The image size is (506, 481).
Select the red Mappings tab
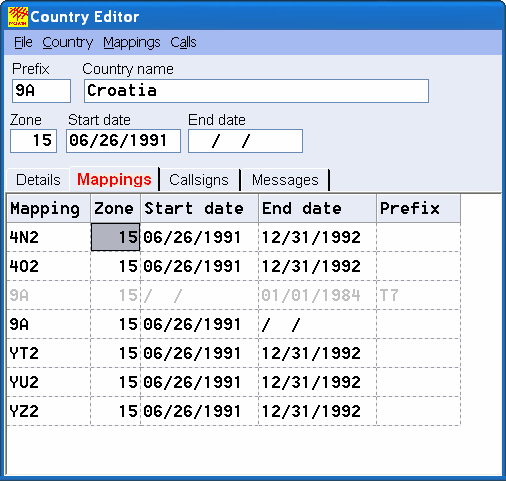(x=114, y=179)
